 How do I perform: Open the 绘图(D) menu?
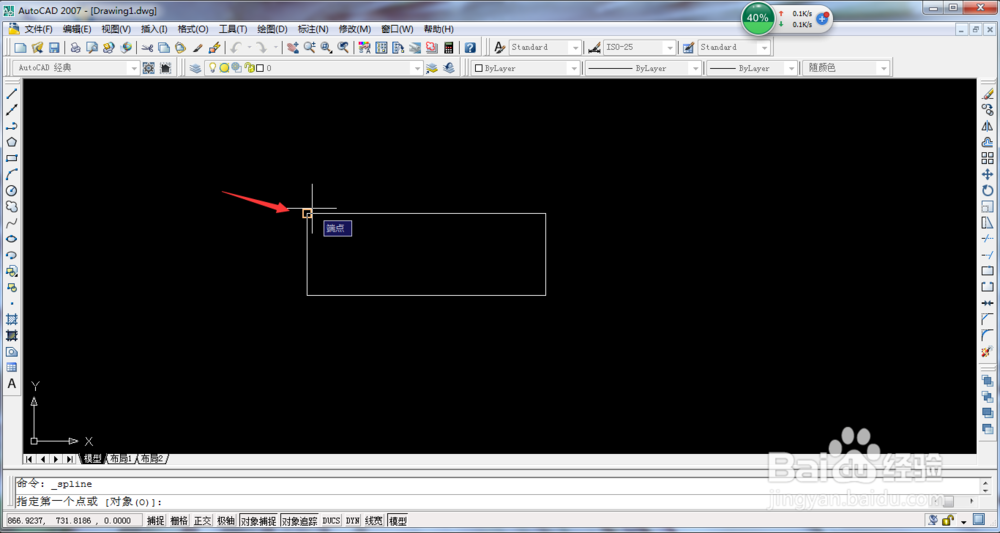coord(272,29)
